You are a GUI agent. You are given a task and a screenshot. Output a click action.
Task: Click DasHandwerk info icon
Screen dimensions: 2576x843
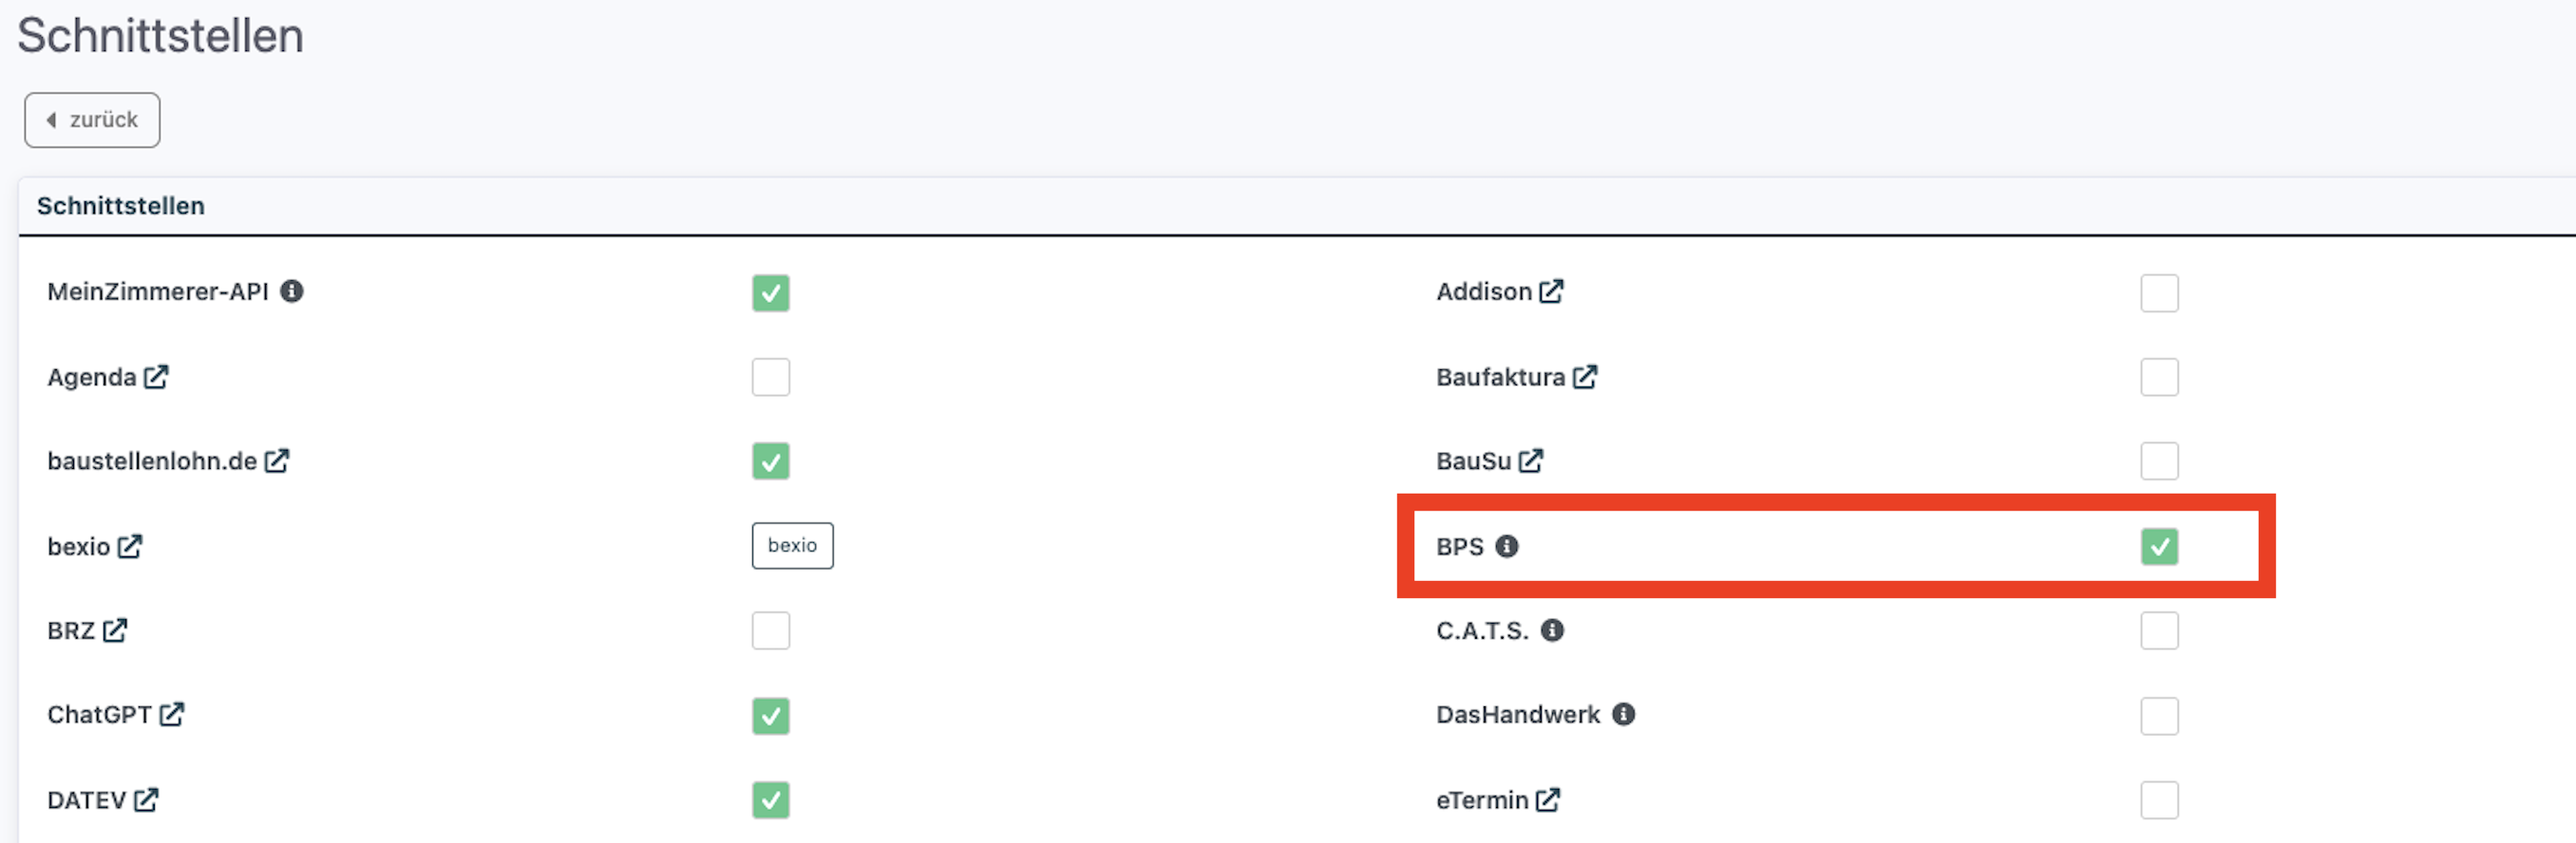pos(1623,714)
